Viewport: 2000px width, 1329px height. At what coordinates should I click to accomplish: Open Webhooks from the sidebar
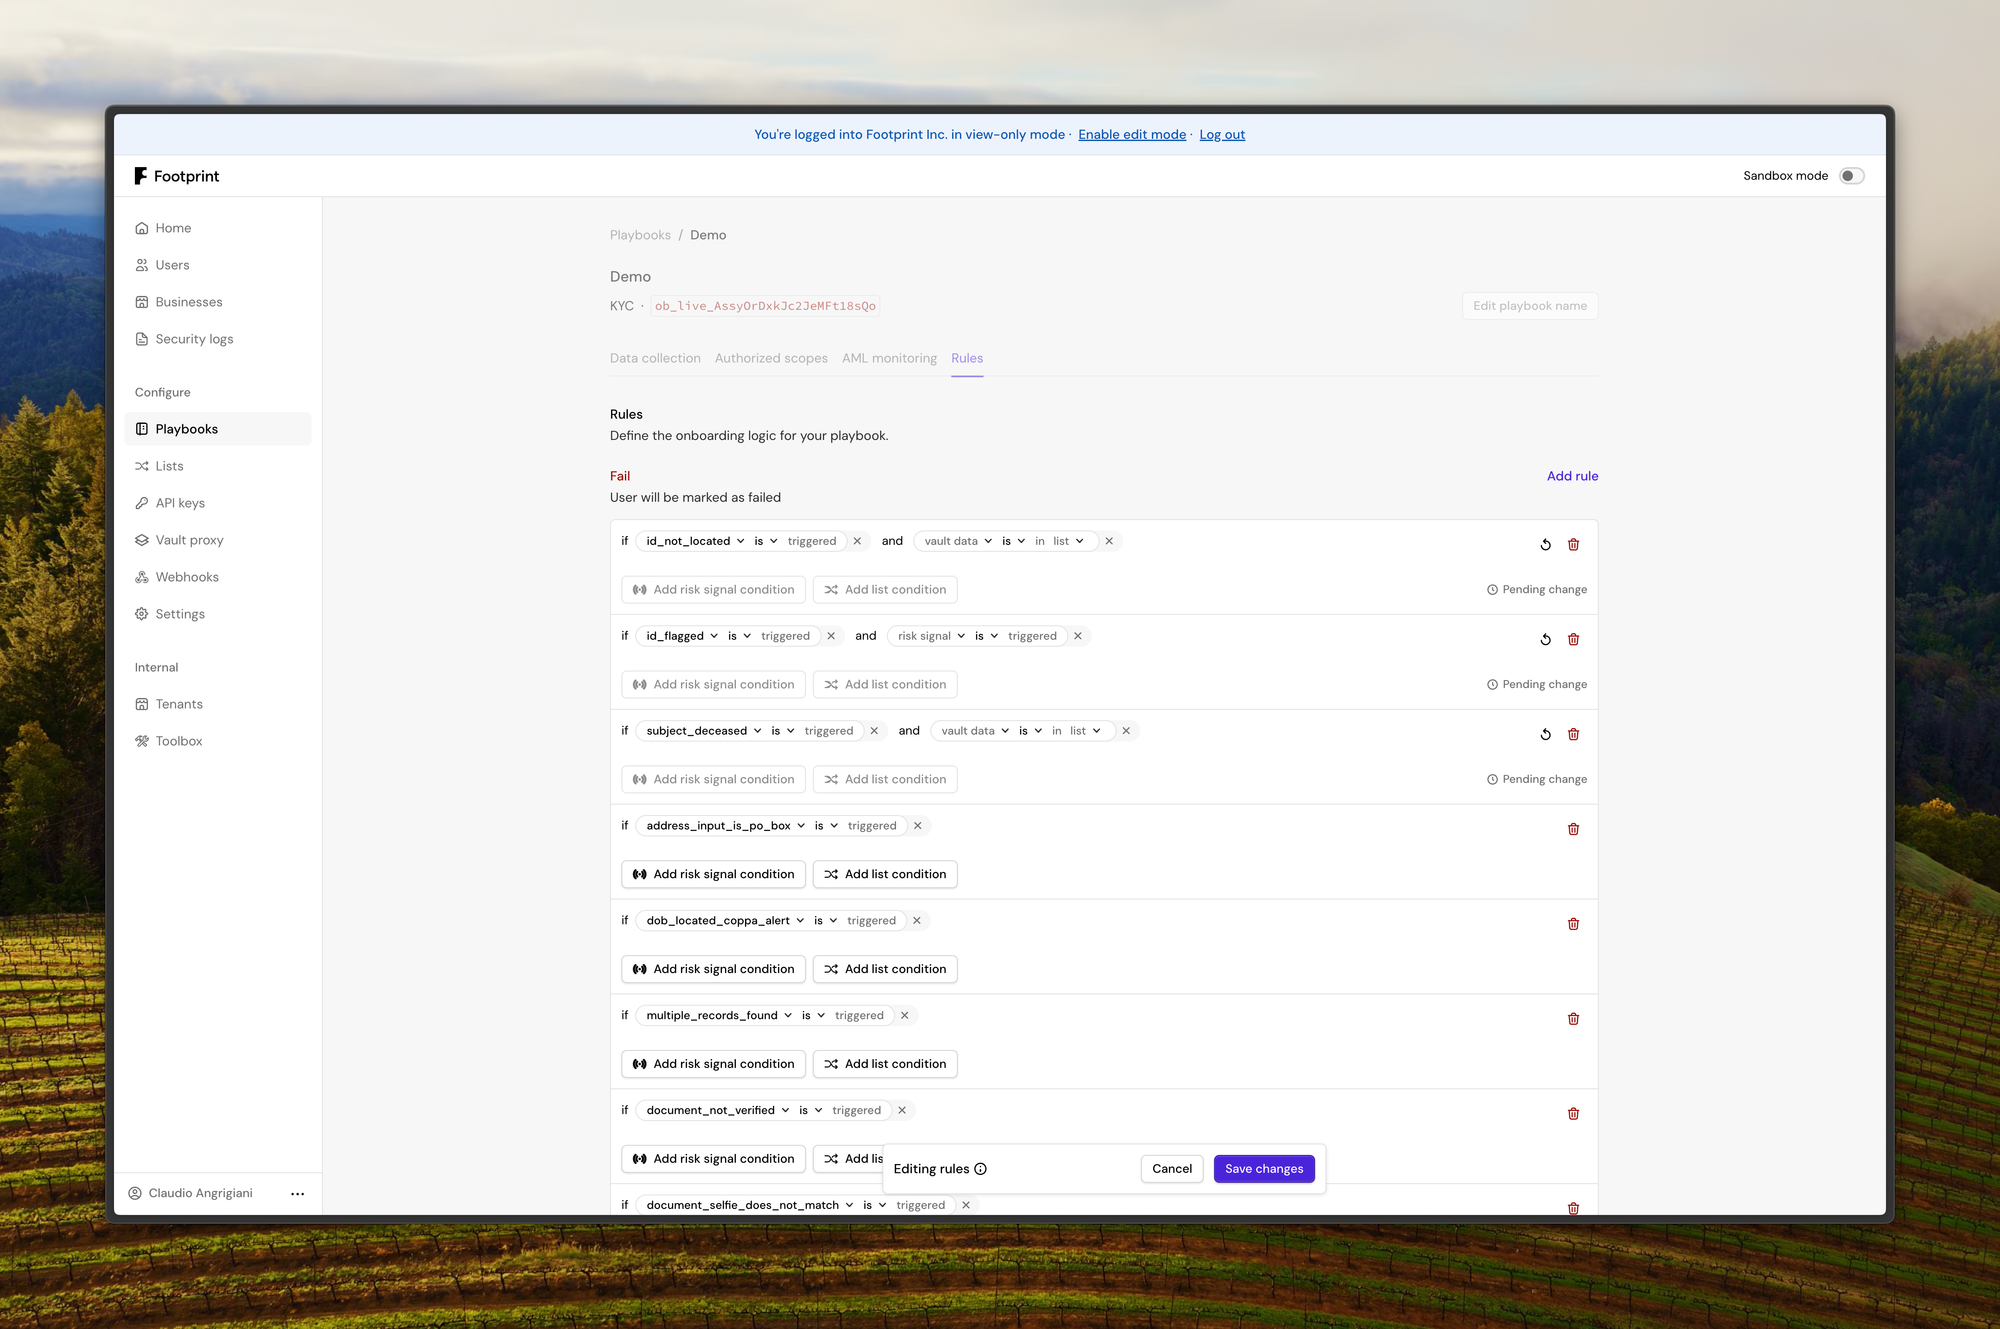coord(187,577)
